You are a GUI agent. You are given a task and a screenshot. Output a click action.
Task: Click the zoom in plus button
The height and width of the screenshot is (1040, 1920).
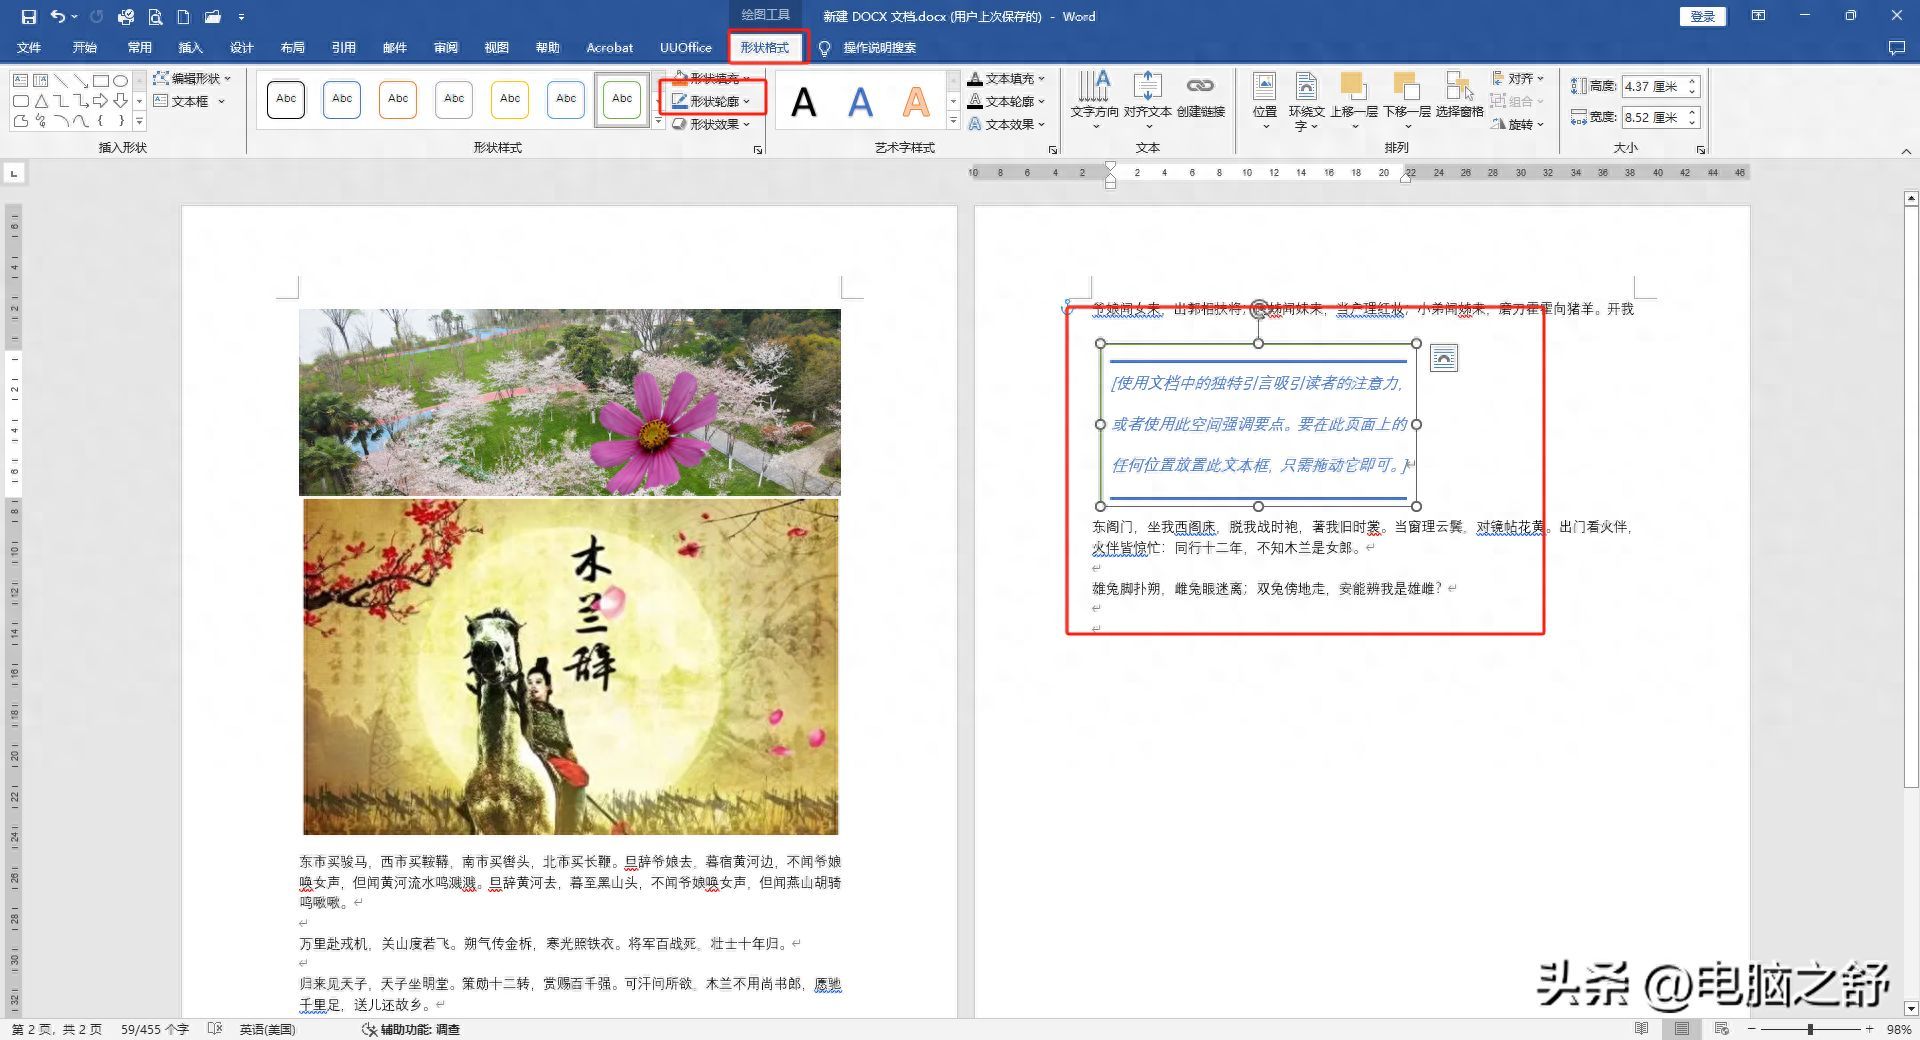(x=1869, y=1029)
